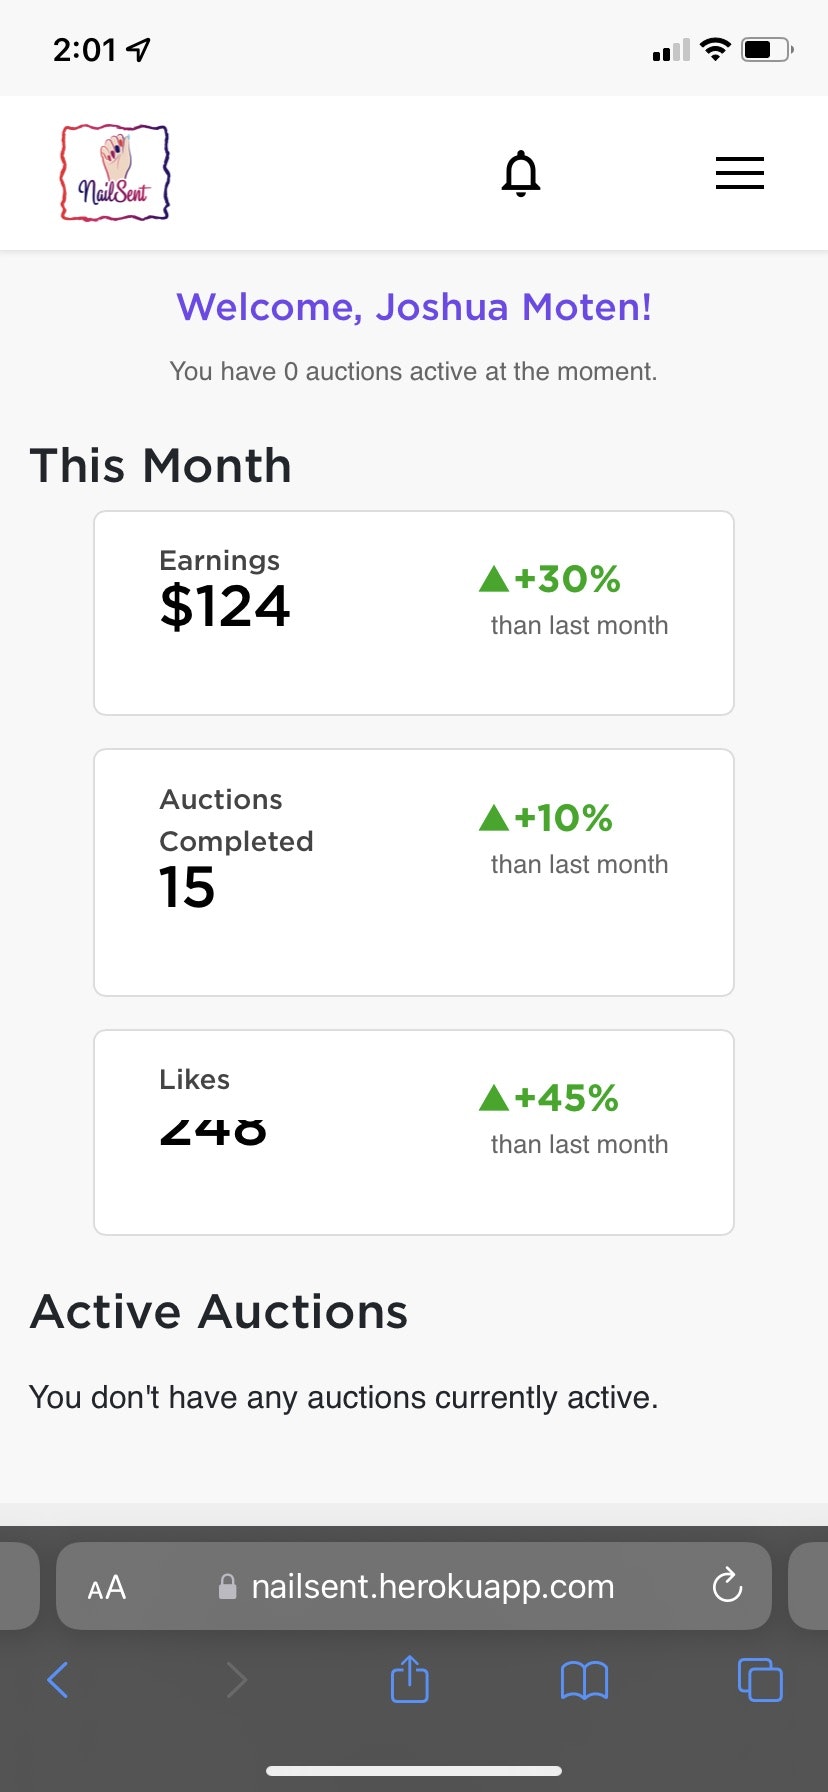Open the Safari share sheet icon
This screenshot has width=828, height=1792.
click(409, 1678)
